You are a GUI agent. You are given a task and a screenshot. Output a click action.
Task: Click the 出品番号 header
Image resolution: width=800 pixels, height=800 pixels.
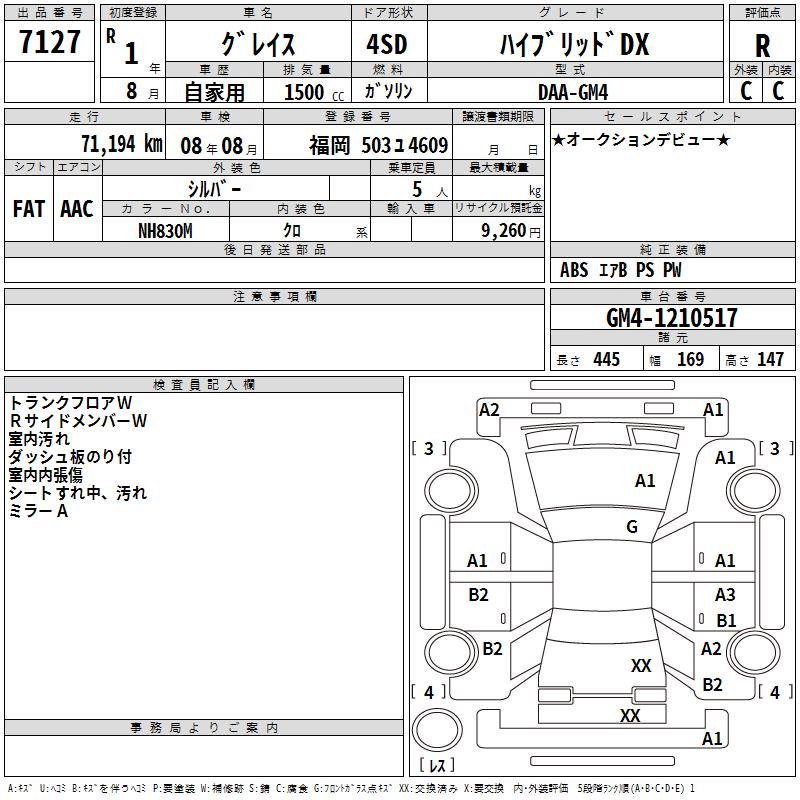click(x=49, y=13)
